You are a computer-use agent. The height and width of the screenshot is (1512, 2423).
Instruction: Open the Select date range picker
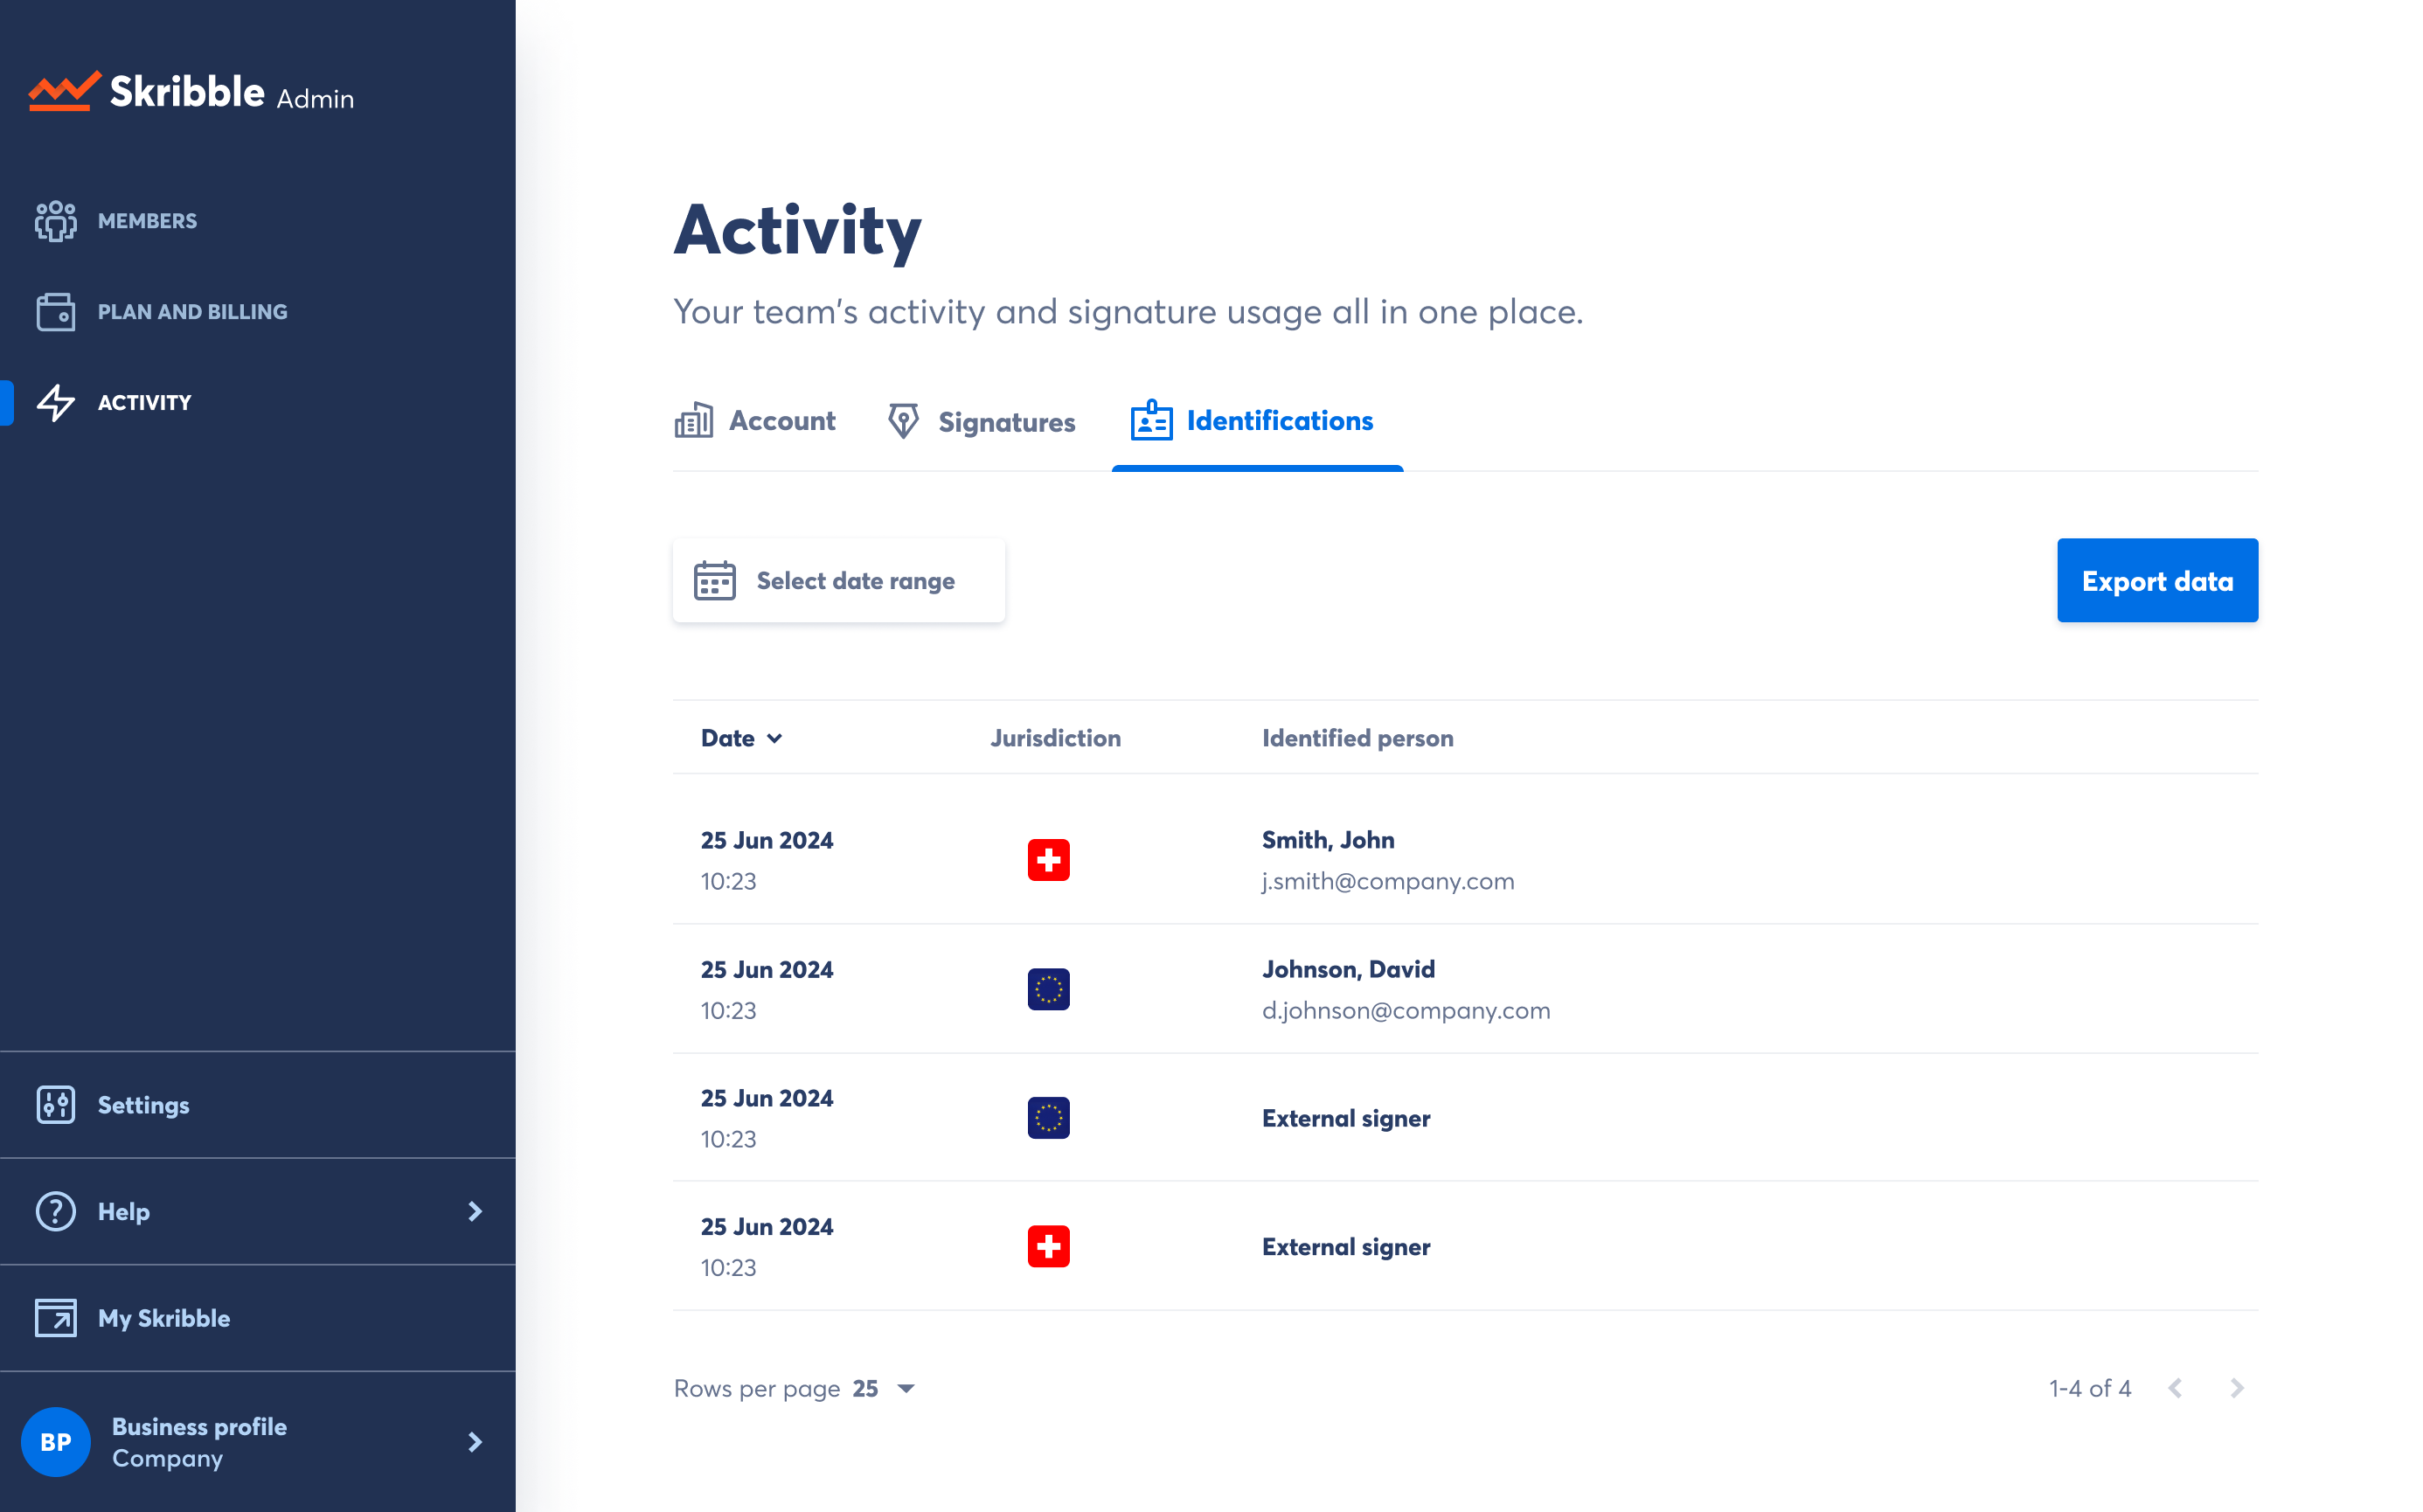click(x=838, y=581)
